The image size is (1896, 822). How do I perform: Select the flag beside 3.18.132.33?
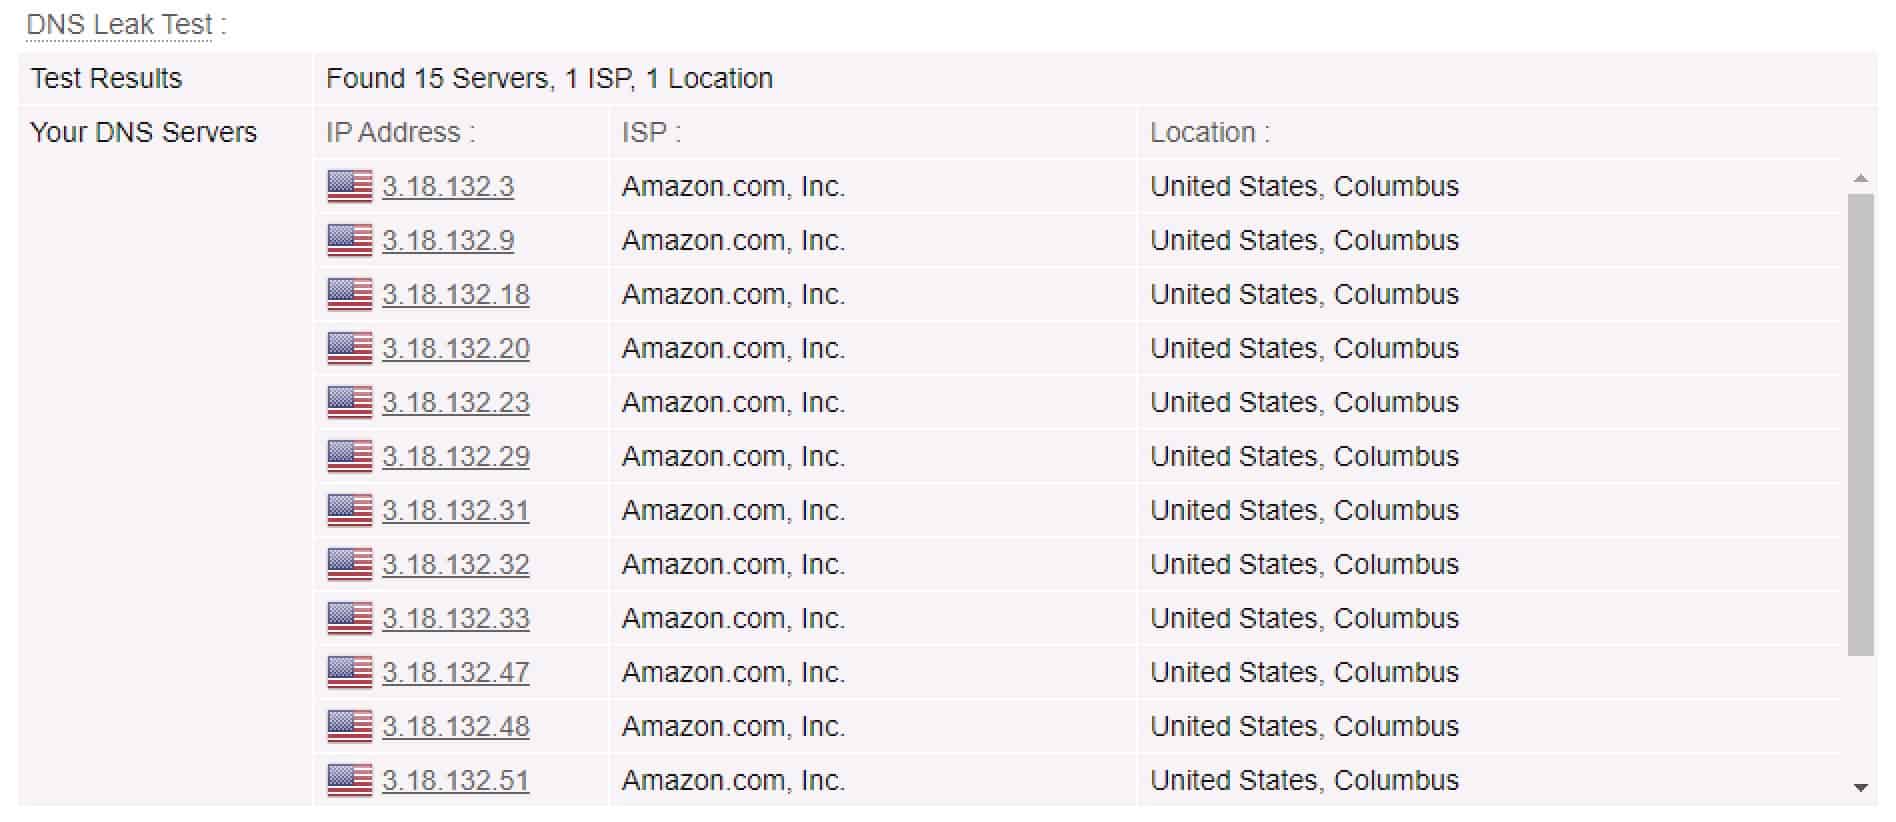350,618
